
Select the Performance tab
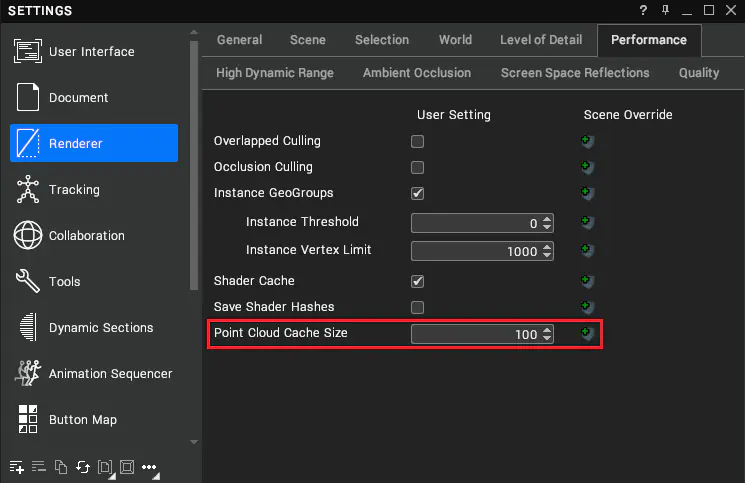[x=649, y=40]
